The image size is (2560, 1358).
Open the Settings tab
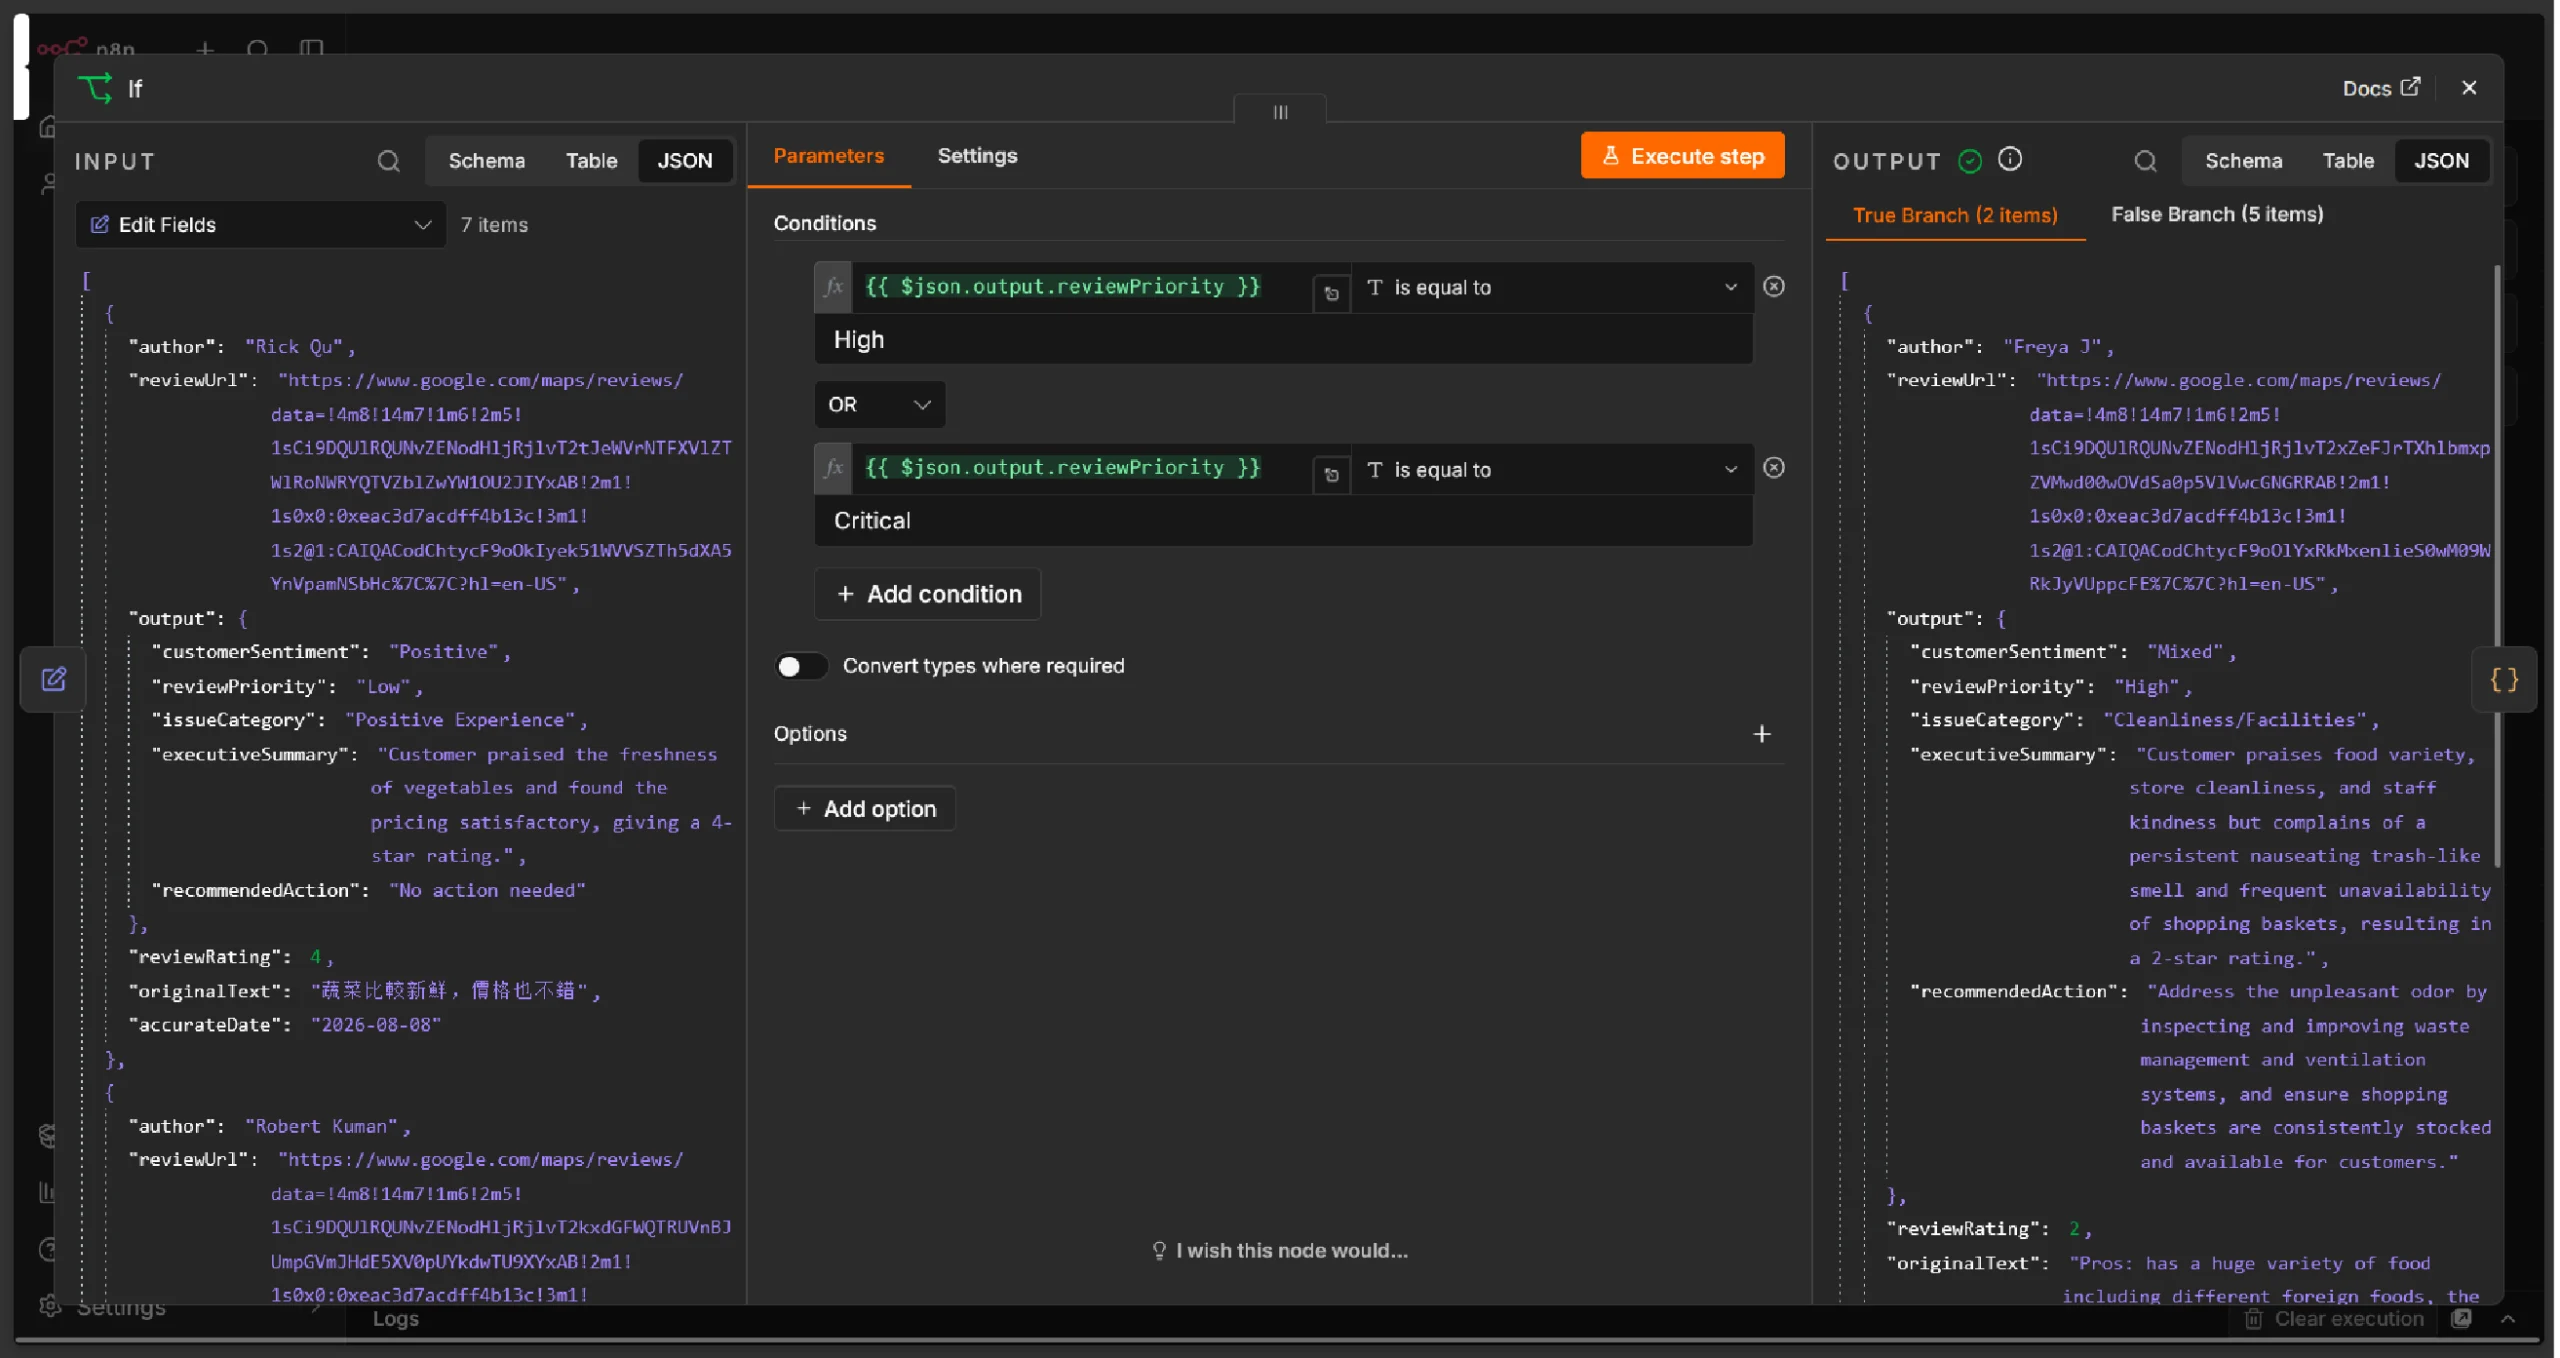tap(977, 156)
